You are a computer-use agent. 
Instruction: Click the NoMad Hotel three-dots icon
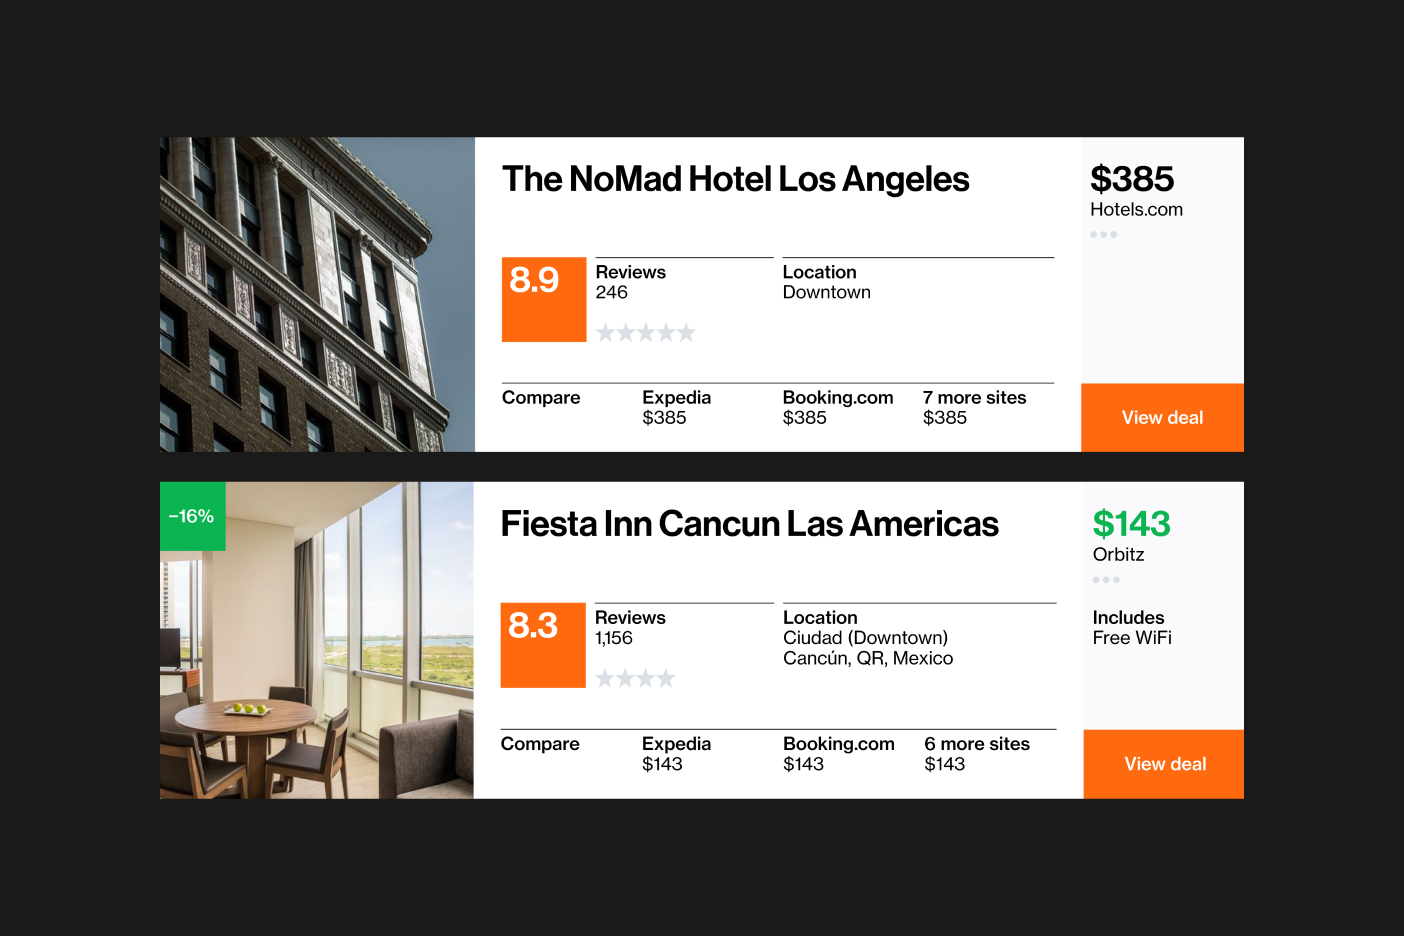point(1103,235)
